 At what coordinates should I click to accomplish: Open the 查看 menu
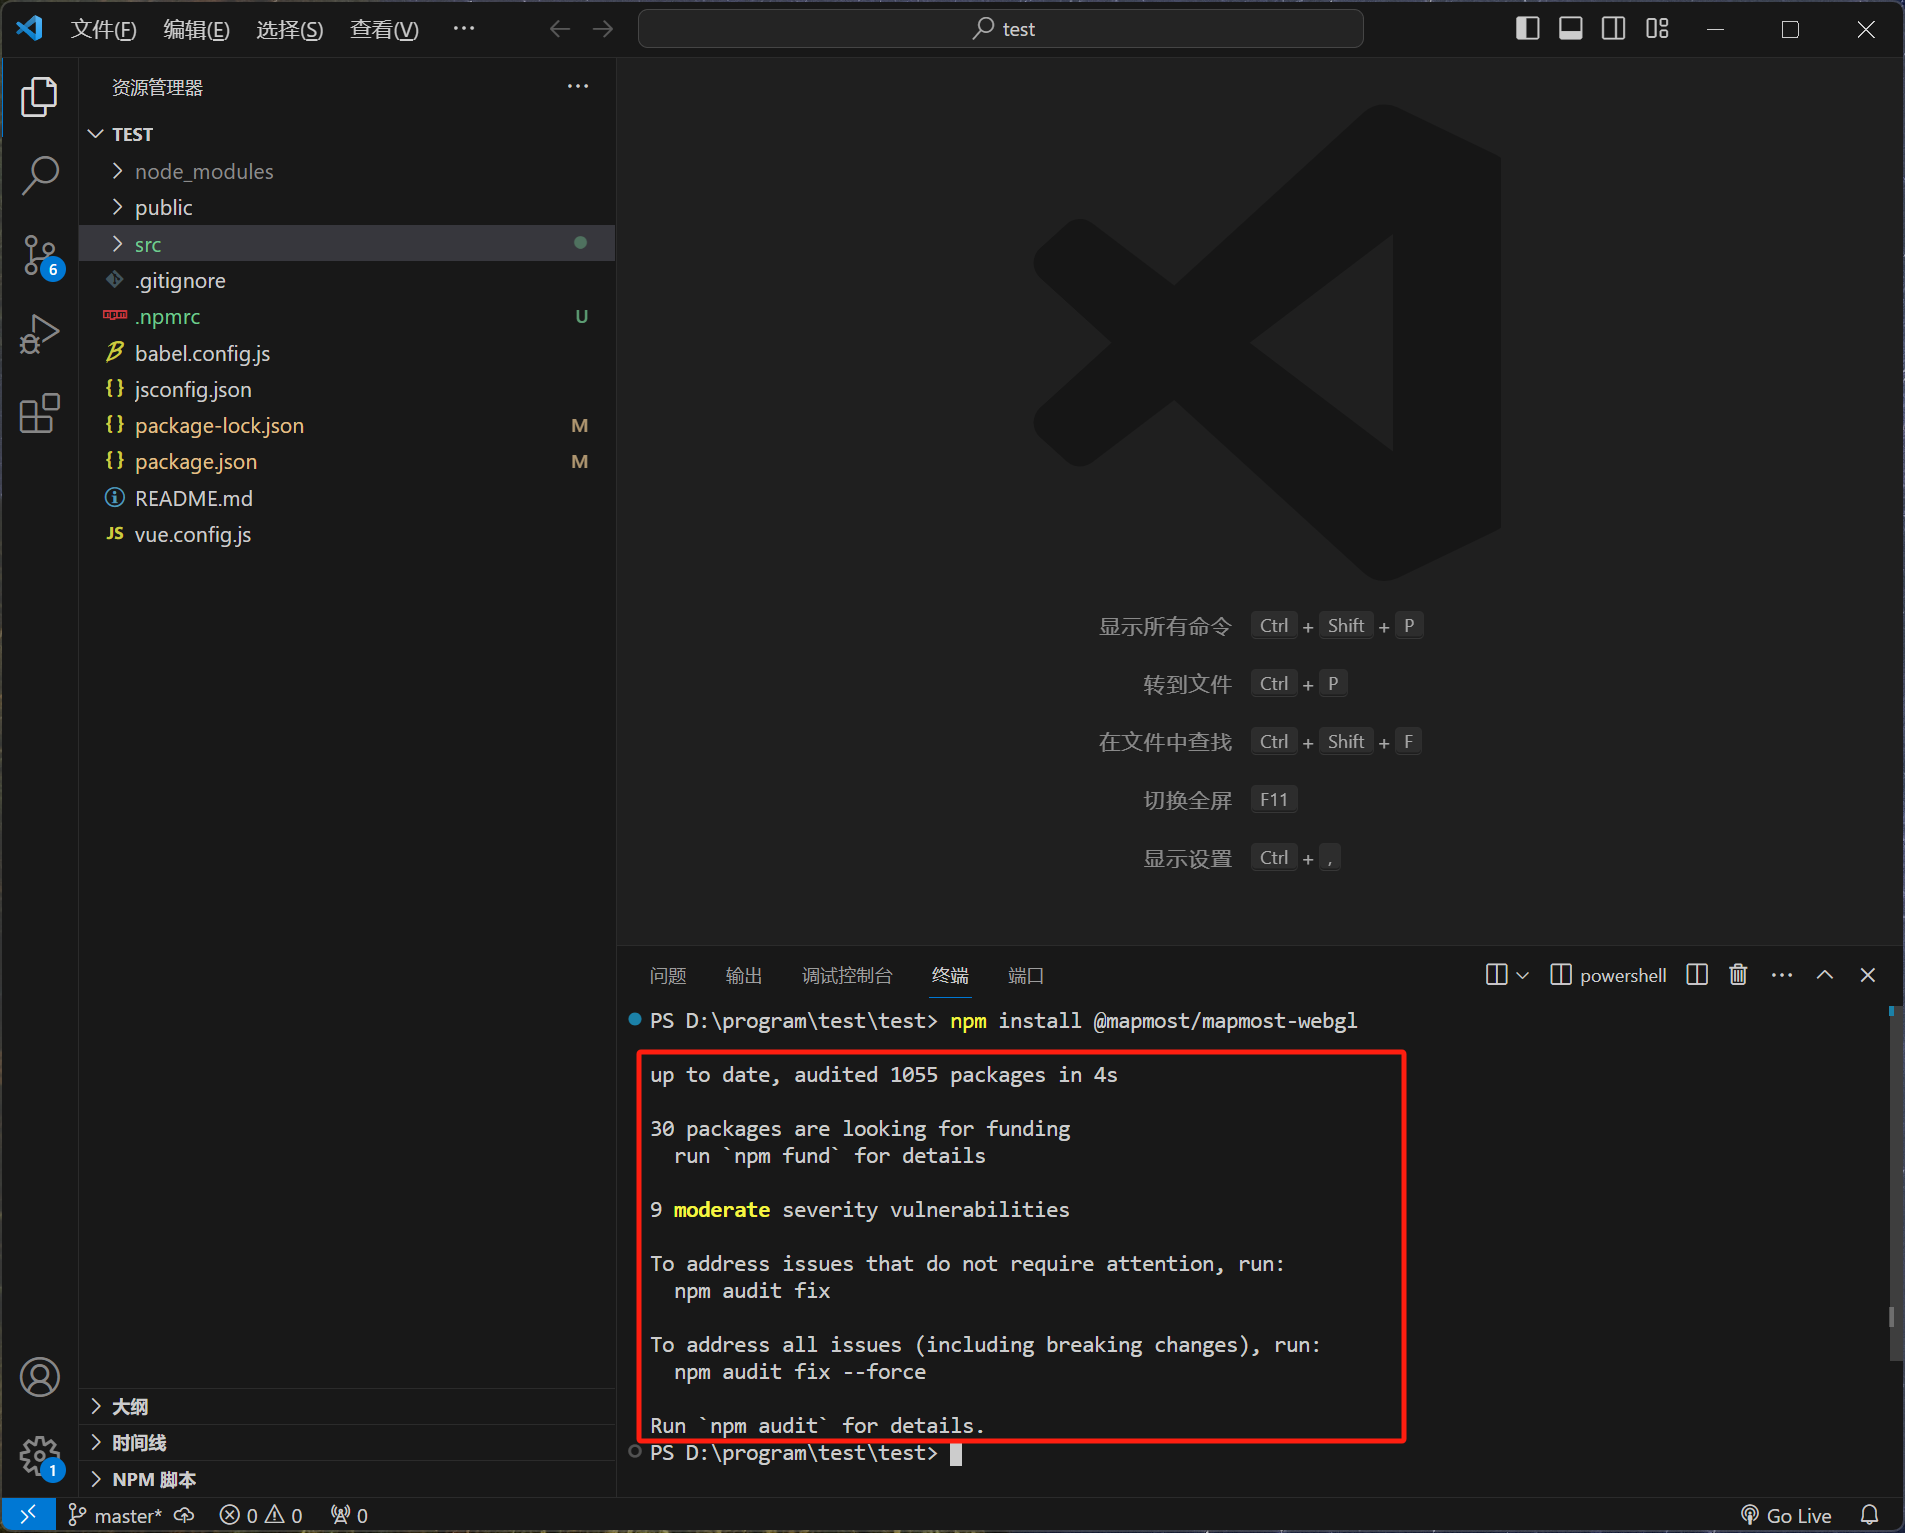point(384,29)
